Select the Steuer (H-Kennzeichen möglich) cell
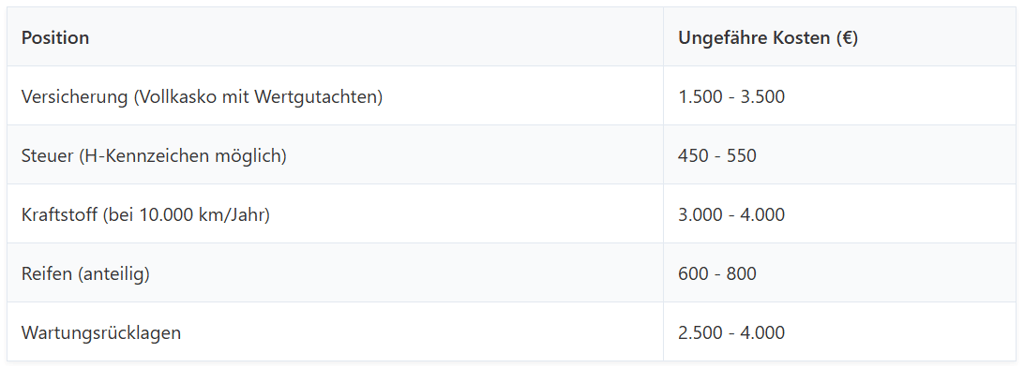The image size is (1024, 366). (335, 155)
